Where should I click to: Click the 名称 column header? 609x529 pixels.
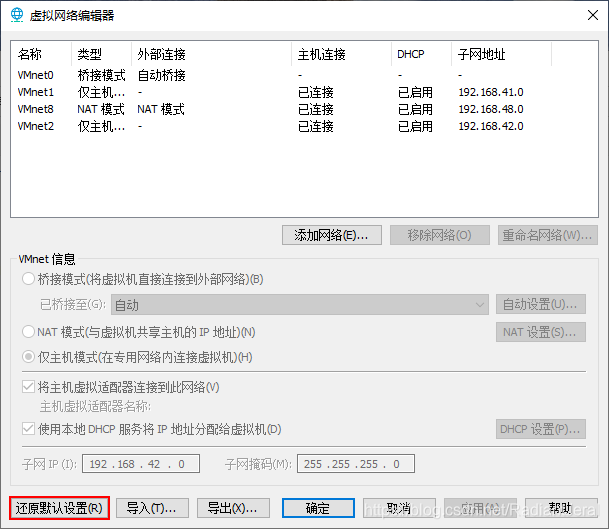[x=42, y=54]
